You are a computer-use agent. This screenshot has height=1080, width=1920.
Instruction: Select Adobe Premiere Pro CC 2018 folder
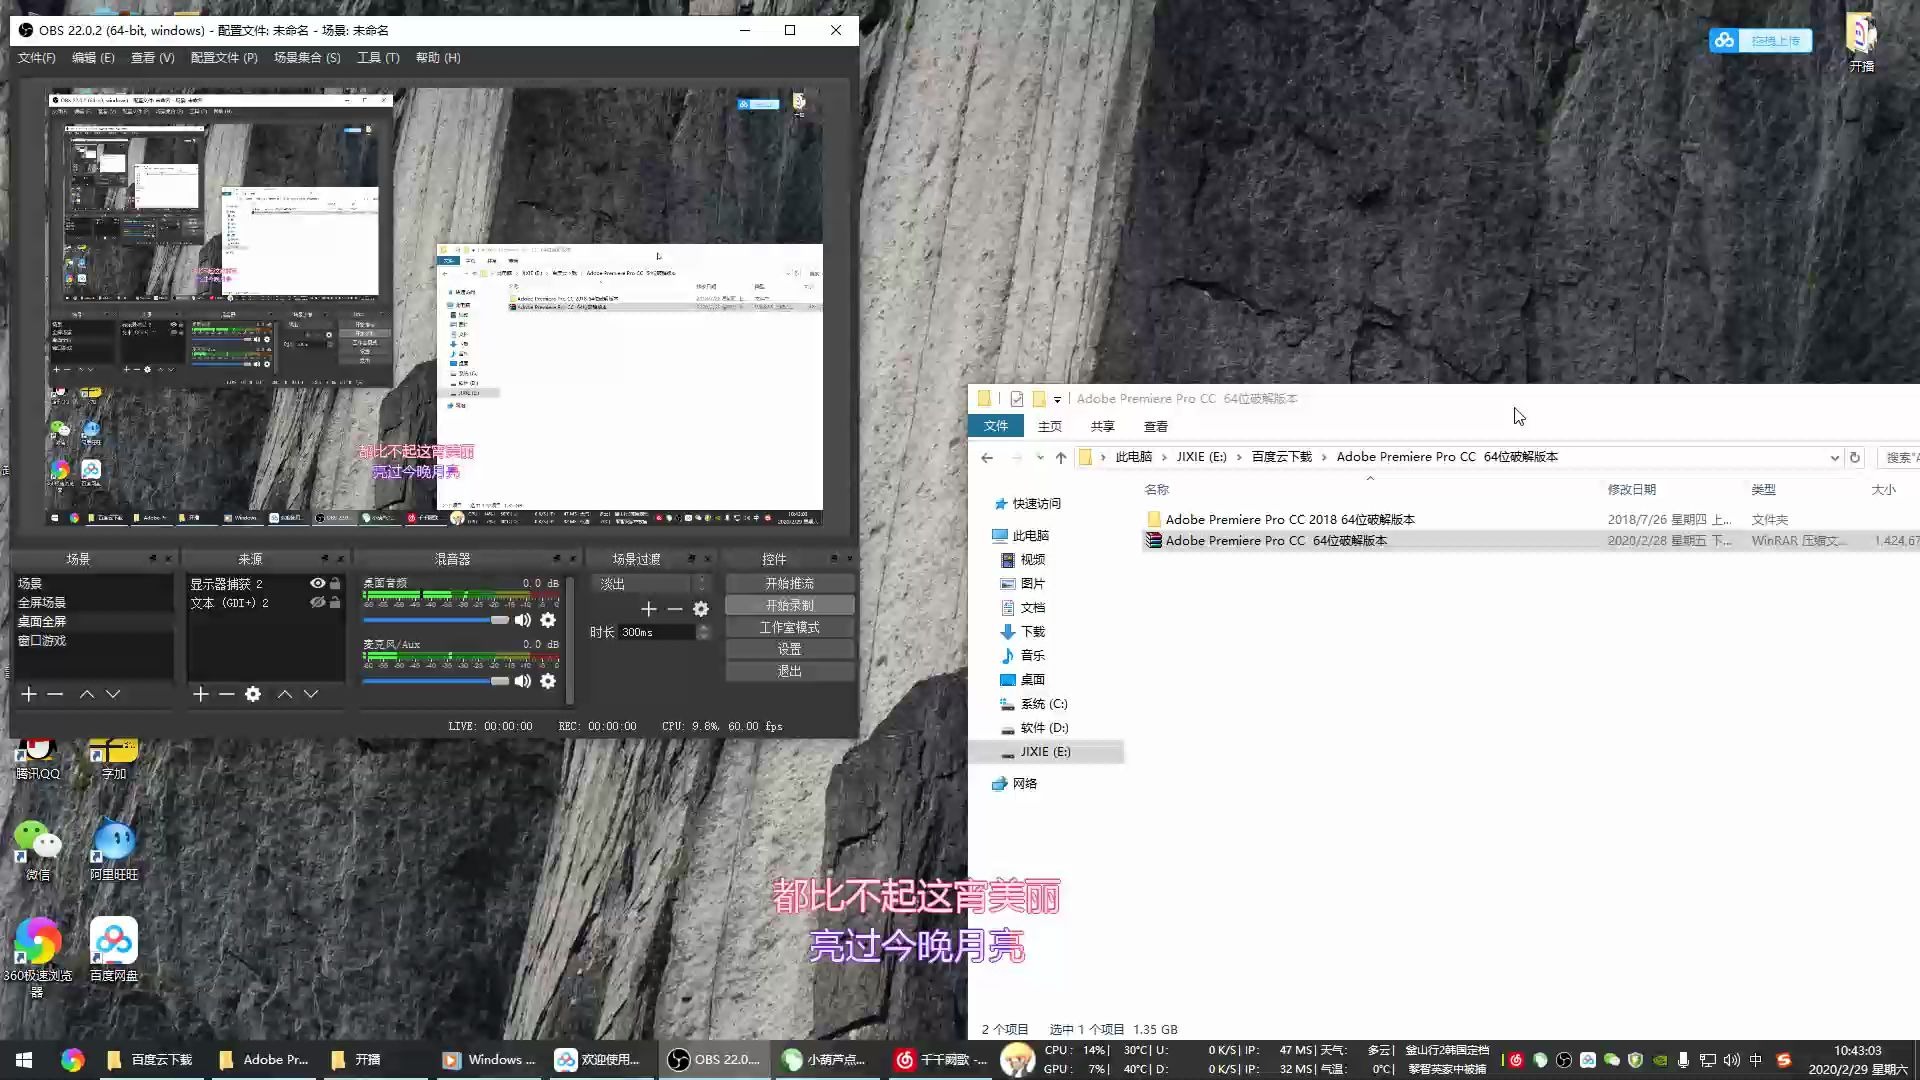pos(1290,520)
